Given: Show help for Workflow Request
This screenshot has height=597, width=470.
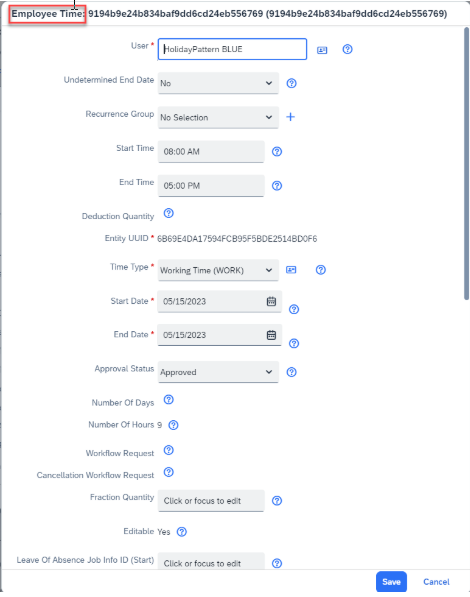Looking at the screenshot, I should (168, 450).
